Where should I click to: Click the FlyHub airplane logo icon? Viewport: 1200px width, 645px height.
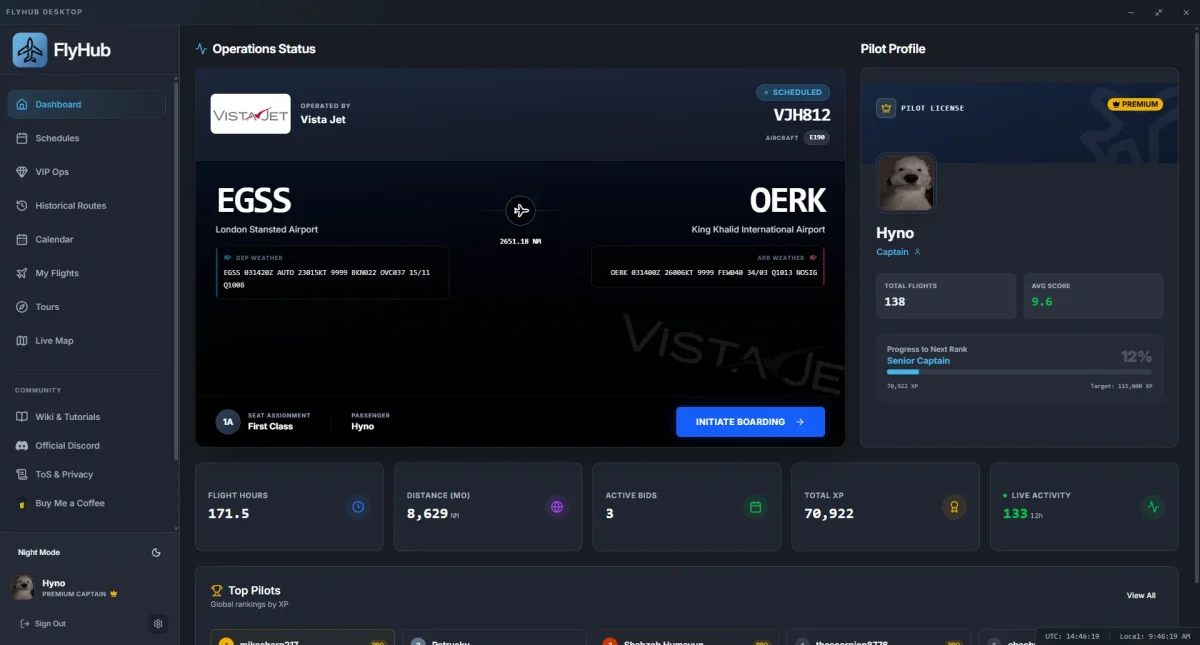[x=30, y=50]
